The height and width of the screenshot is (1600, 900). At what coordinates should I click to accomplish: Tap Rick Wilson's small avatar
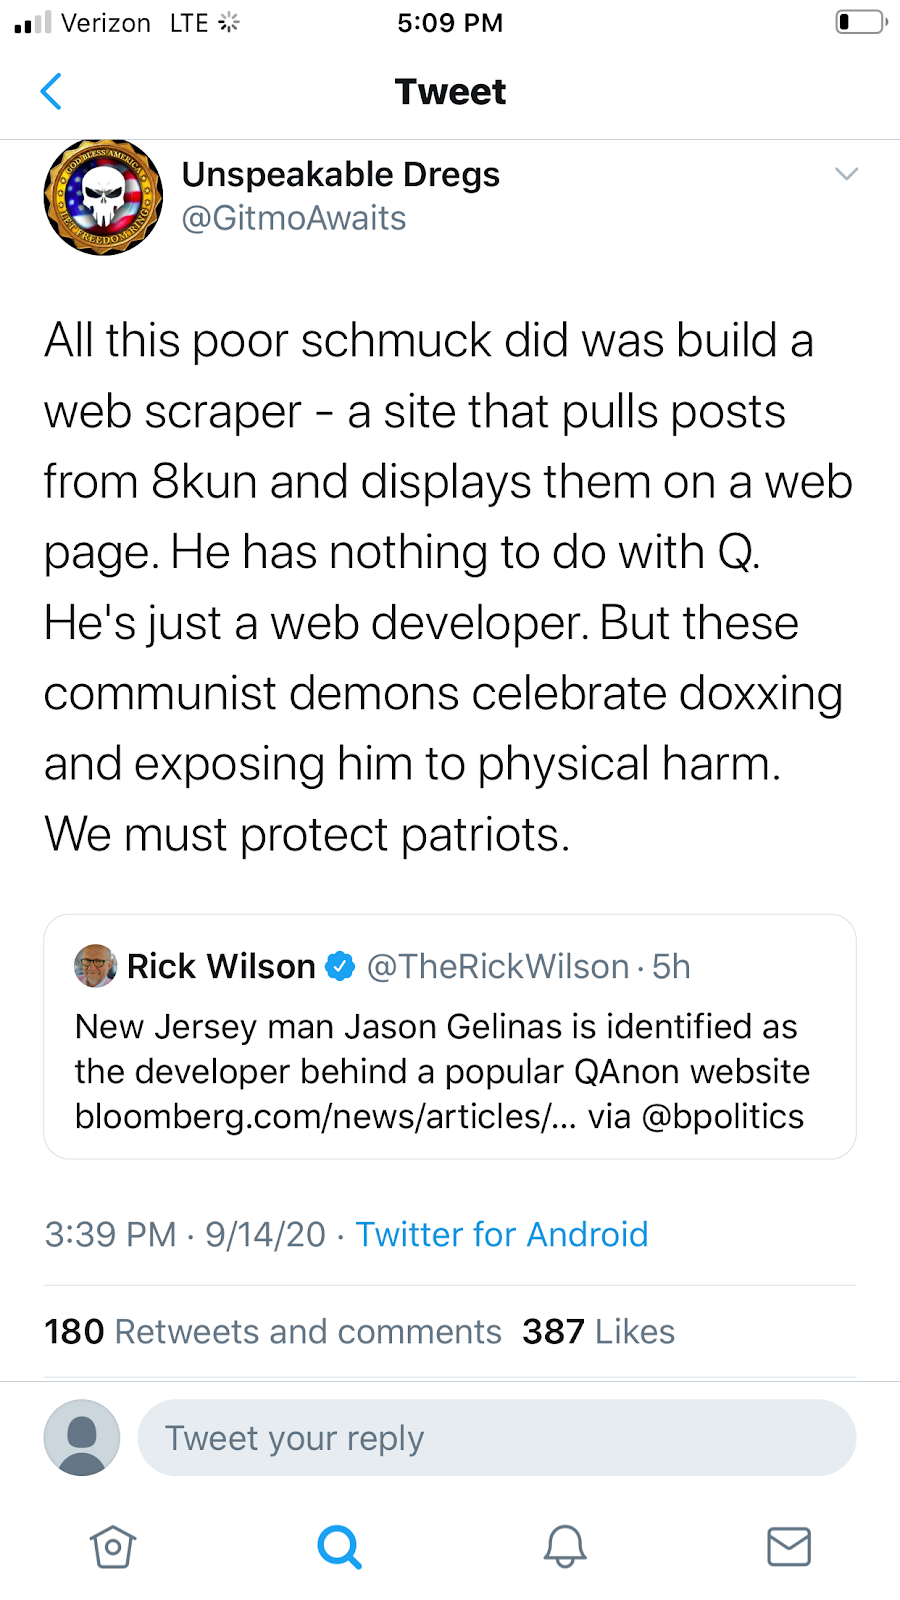click(x=95, y=966)
